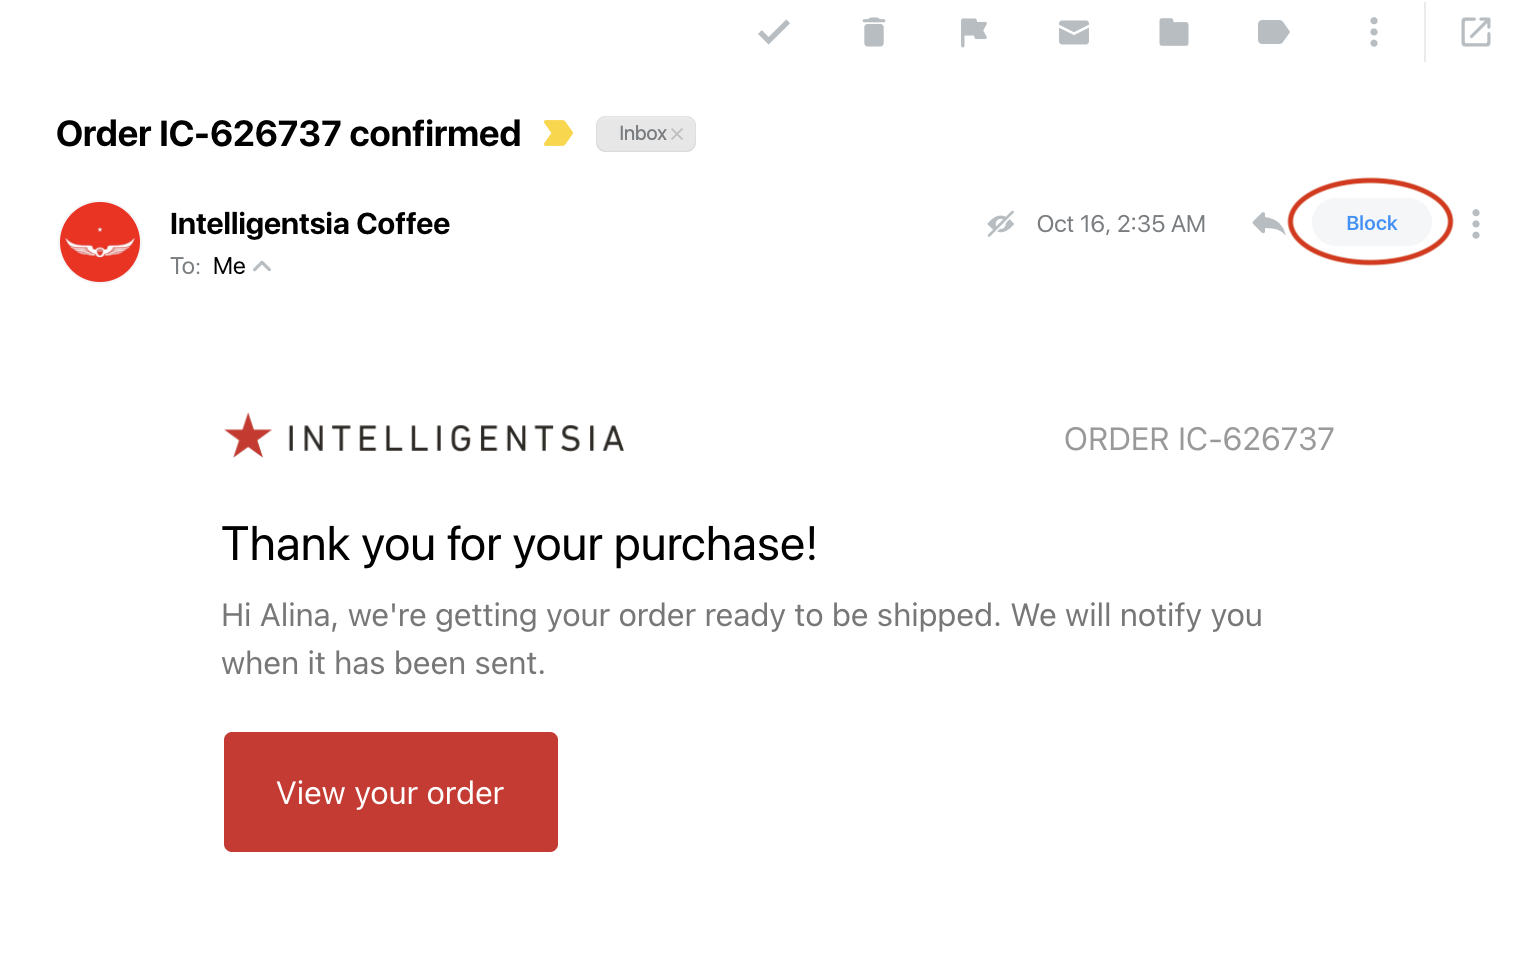Open the top toolbar more options menu
This screenshot has height=970, width=1538.
[1374, 33]
